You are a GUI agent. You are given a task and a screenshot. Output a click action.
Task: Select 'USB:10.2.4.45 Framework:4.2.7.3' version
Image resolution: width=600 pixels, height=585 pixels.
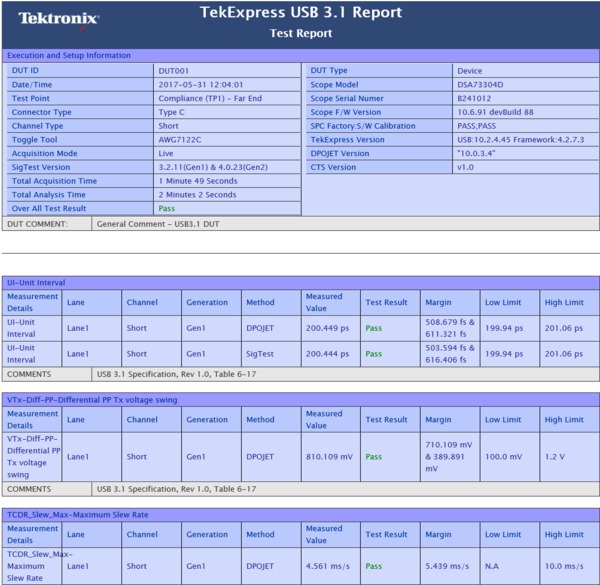click(520, 140)
